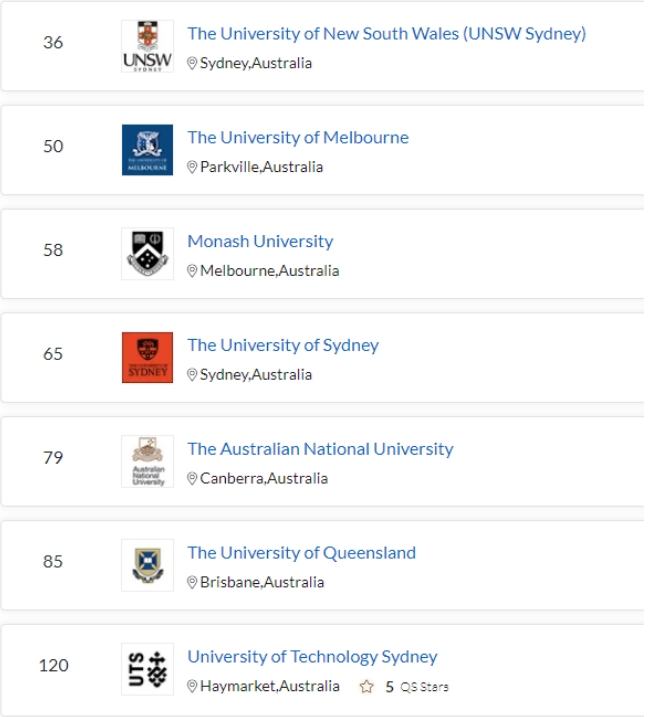Click location pin icon beside Brisbane,Australia
This screenshot has height=717, width=648.
(192, 582)
